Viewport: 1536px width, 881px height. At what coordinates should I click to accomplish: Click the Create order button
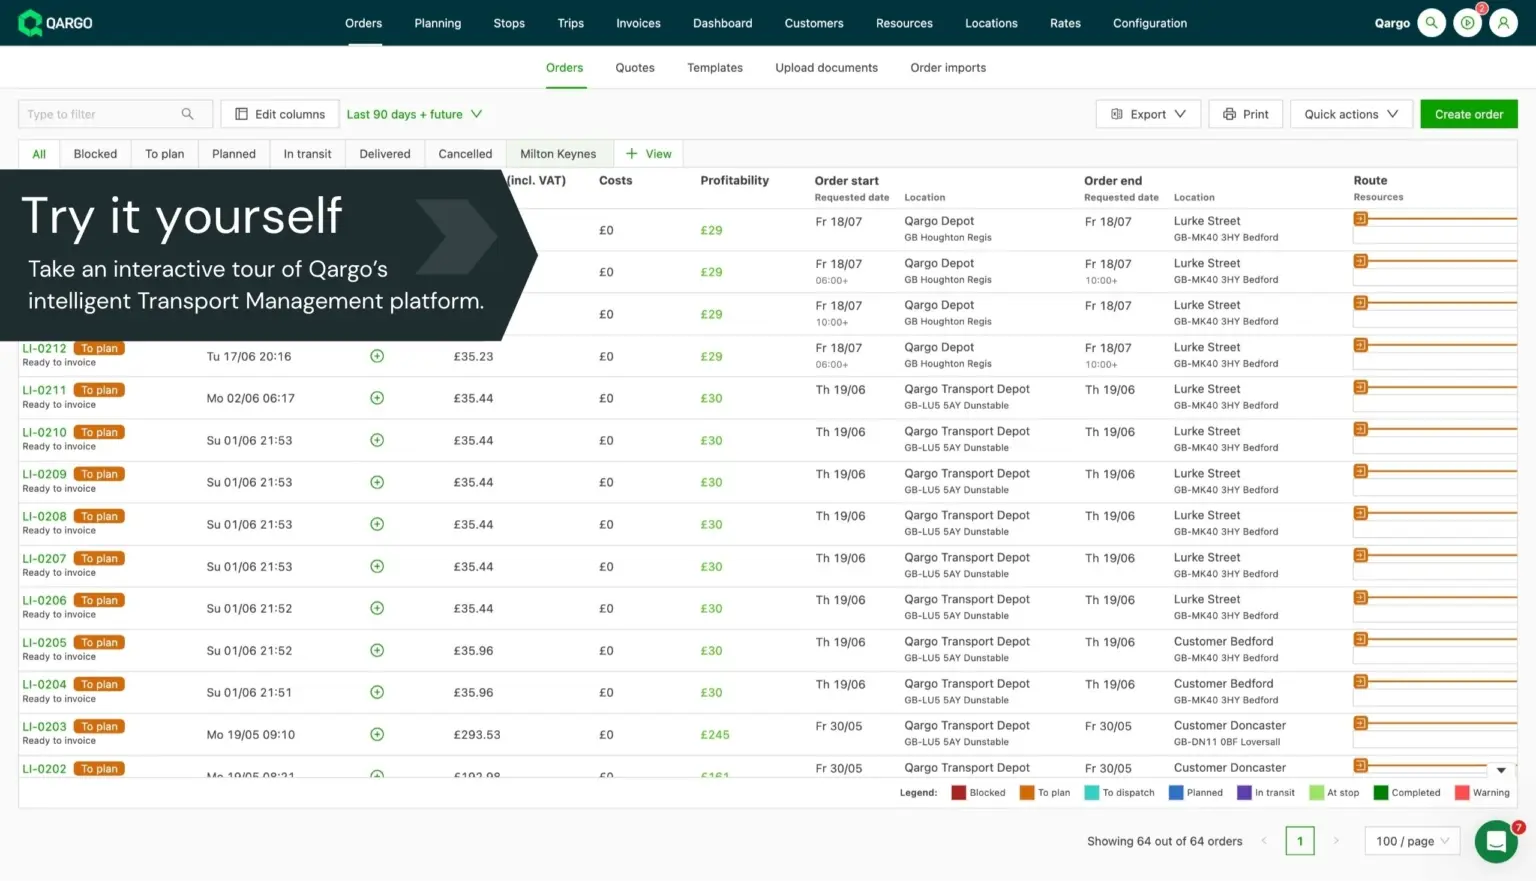click(x=1468, y=113)
